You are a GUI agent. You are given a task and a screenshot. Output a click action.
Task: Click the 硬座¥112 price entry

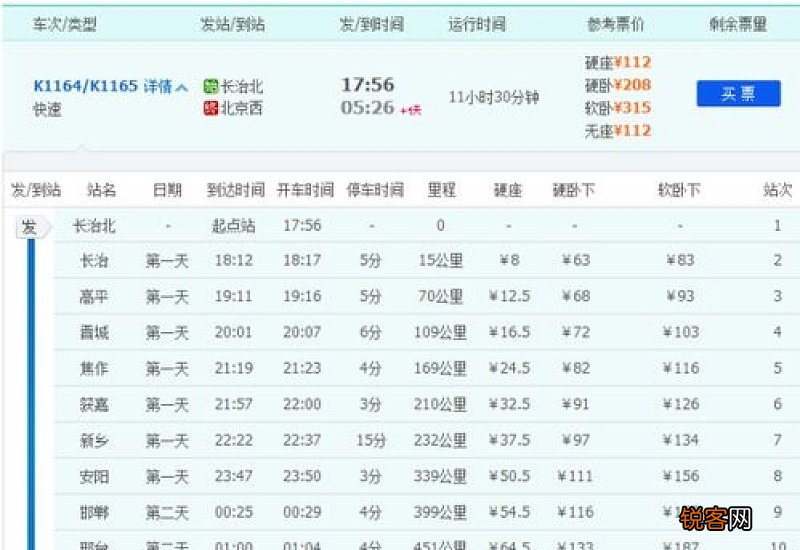click(x=618, y=62)
